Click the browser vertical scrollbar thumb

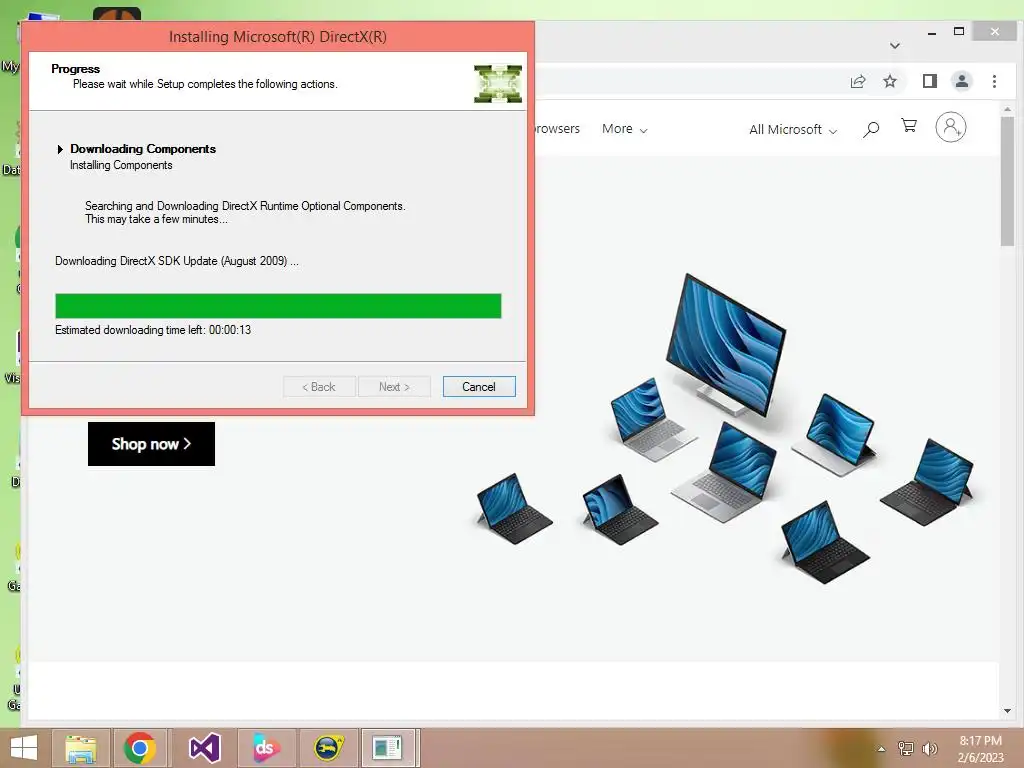tap(1007, 182)
